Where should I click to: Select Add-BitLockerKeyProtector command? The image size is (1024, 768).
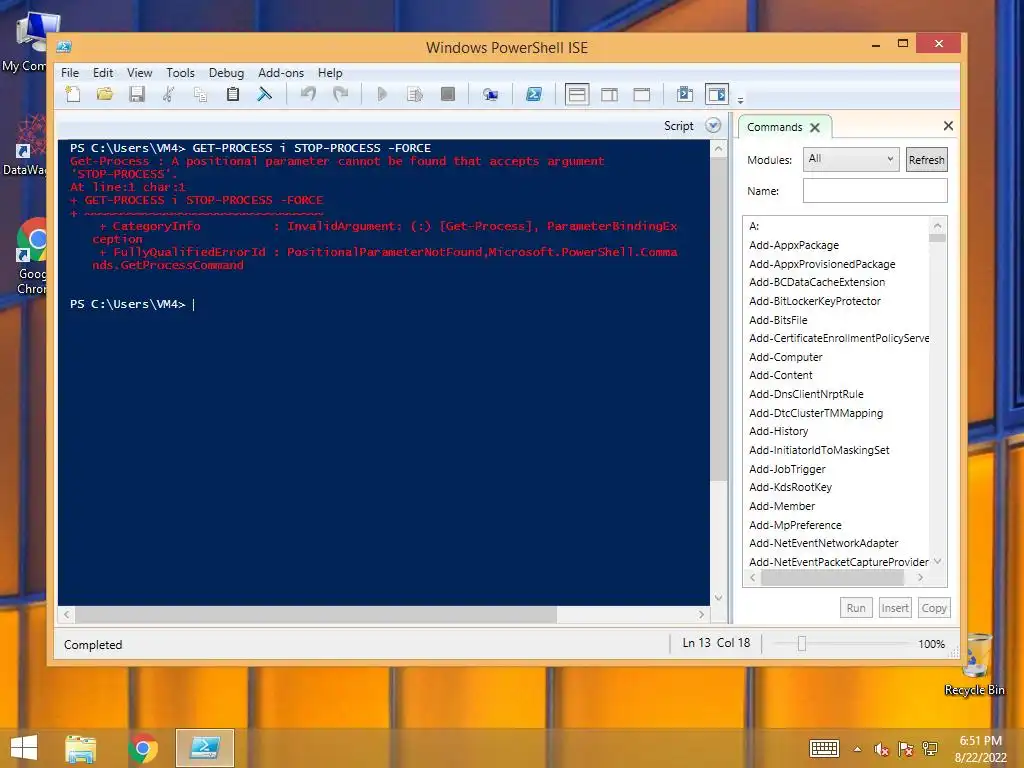(814, 301)
